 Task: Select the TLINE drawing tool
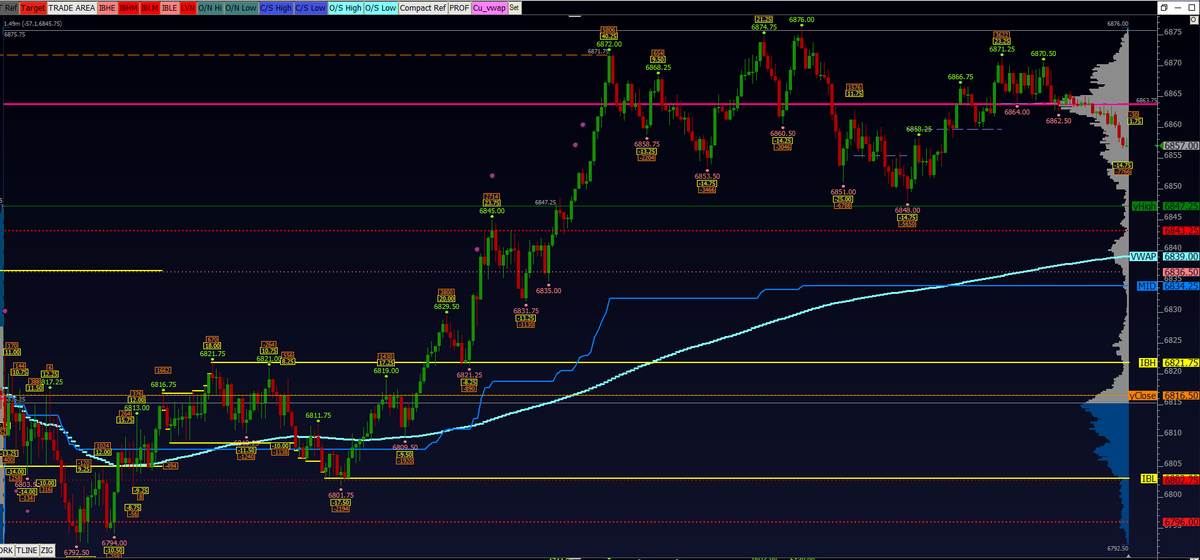(x=28, y=551)
